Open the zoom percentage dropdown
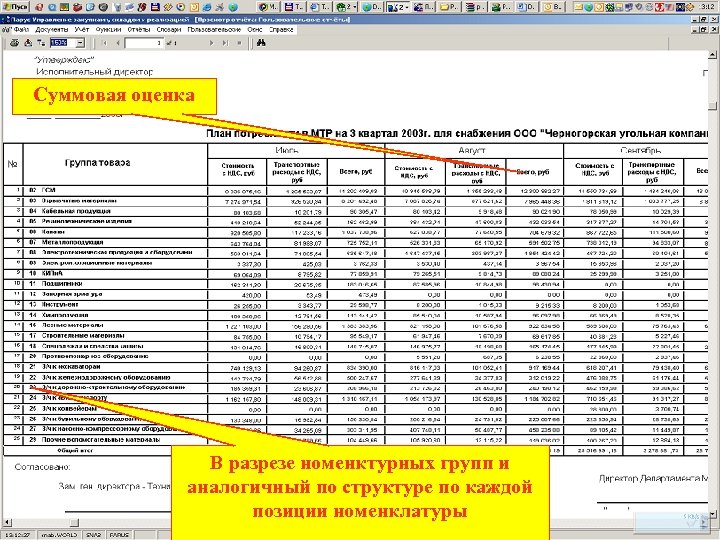 [x=80, y=43]
